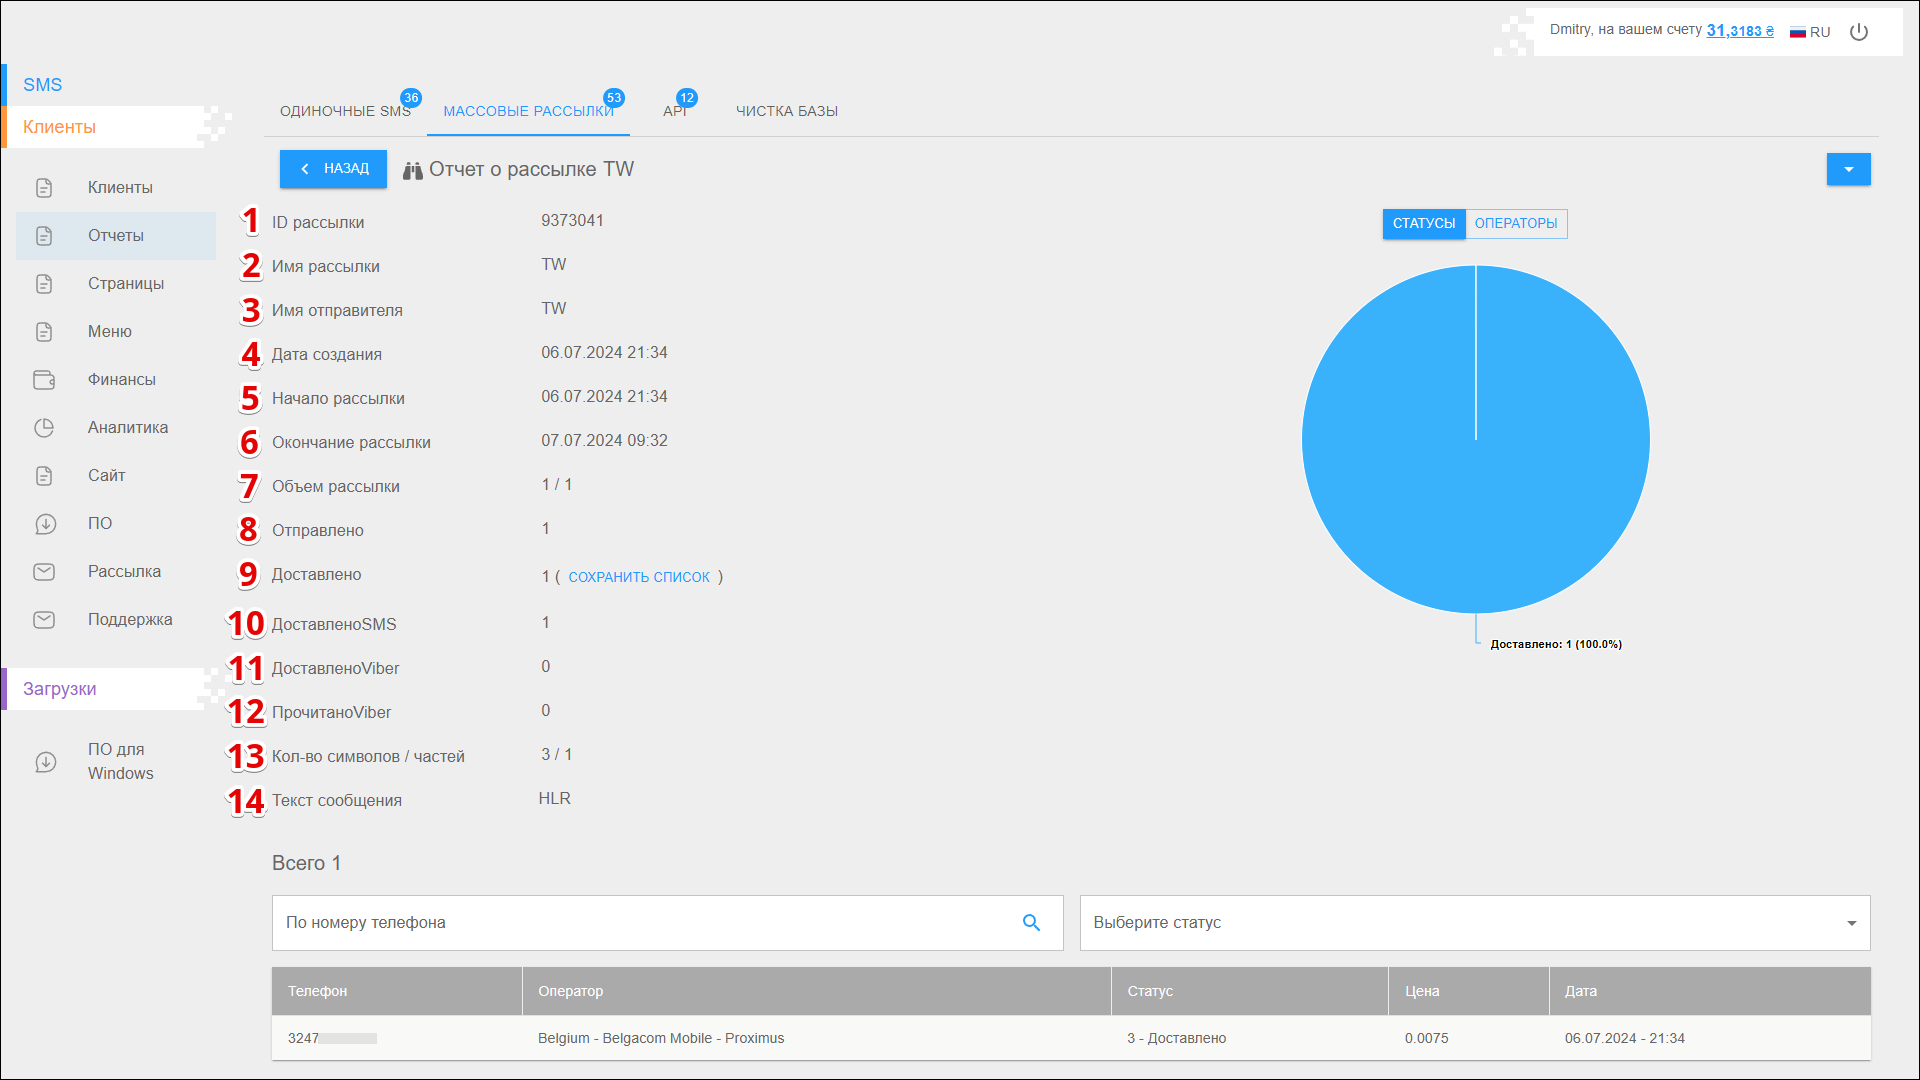Click the Аналитика pie chart icon

coord(44,428)
